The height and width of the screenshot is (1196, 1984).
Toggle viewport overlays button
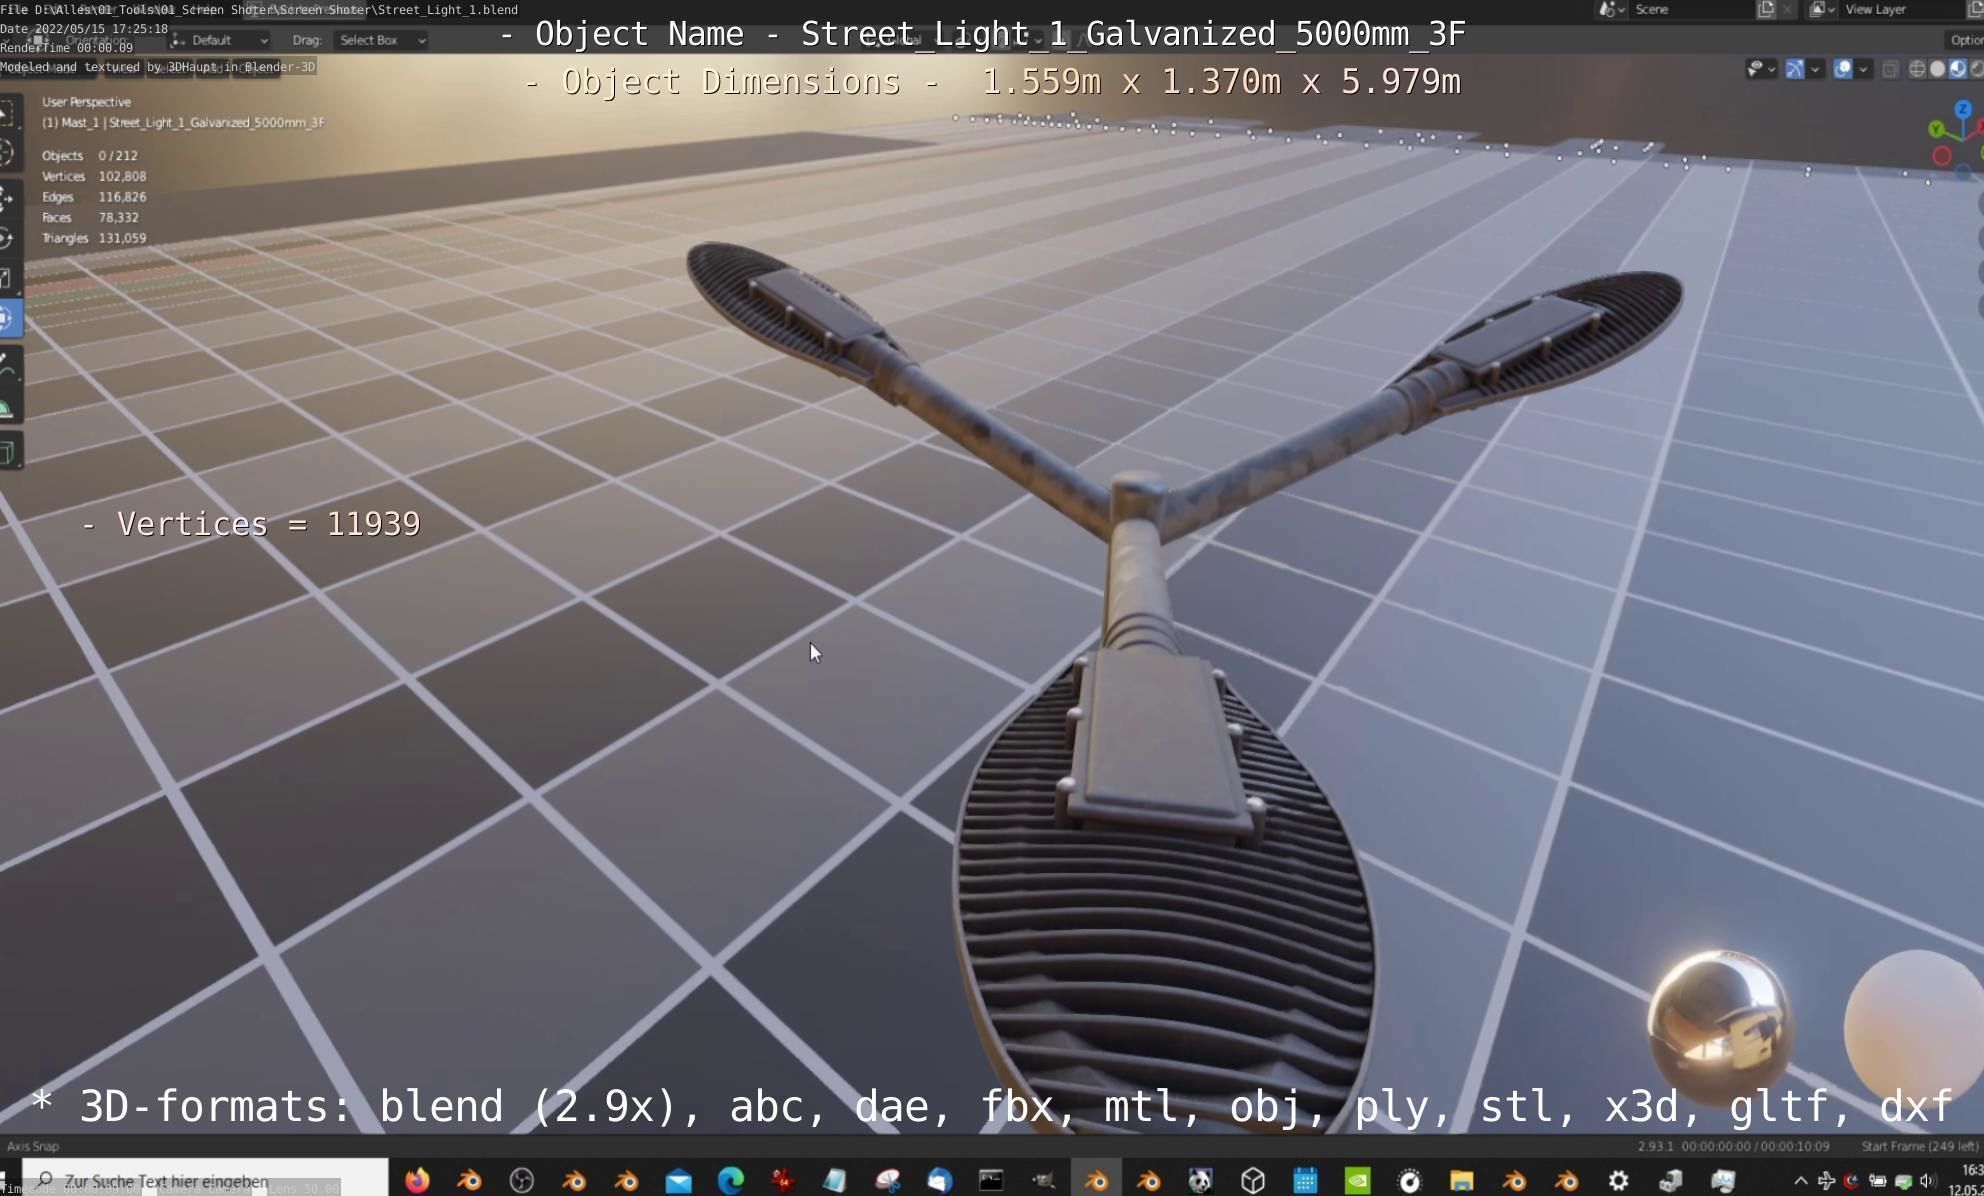coord(1842,69)
